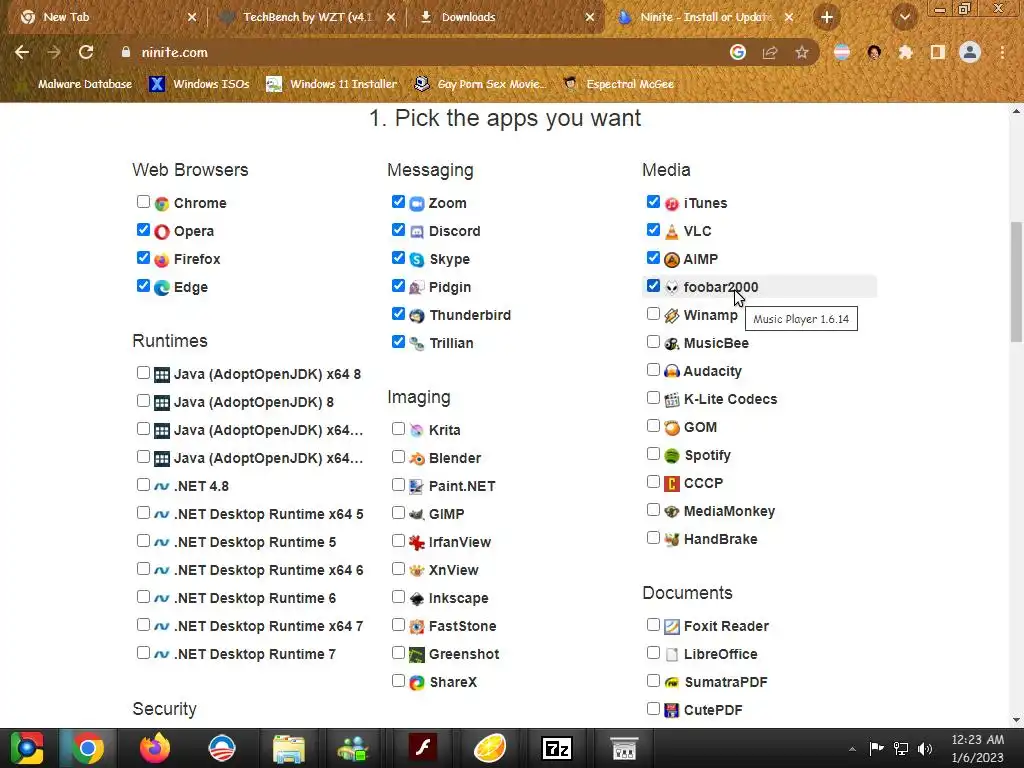The height and width of the screenshot is (768, 1024).
Task: Click the Google icon in address bar
Action: tap(738, 52)
